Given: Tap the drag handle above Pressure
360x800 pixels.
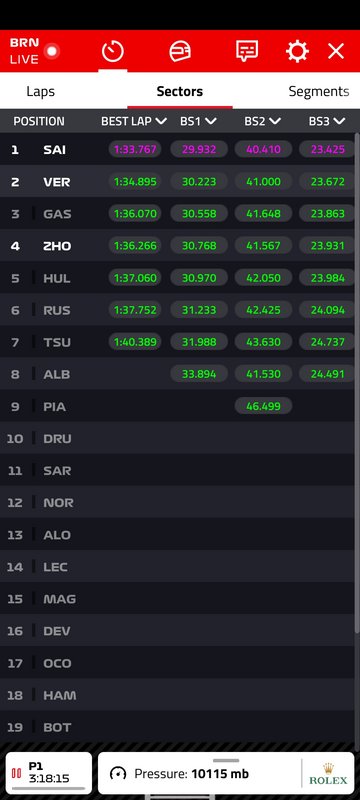Looking at the screenshot, I should click(x=226, y=760).
